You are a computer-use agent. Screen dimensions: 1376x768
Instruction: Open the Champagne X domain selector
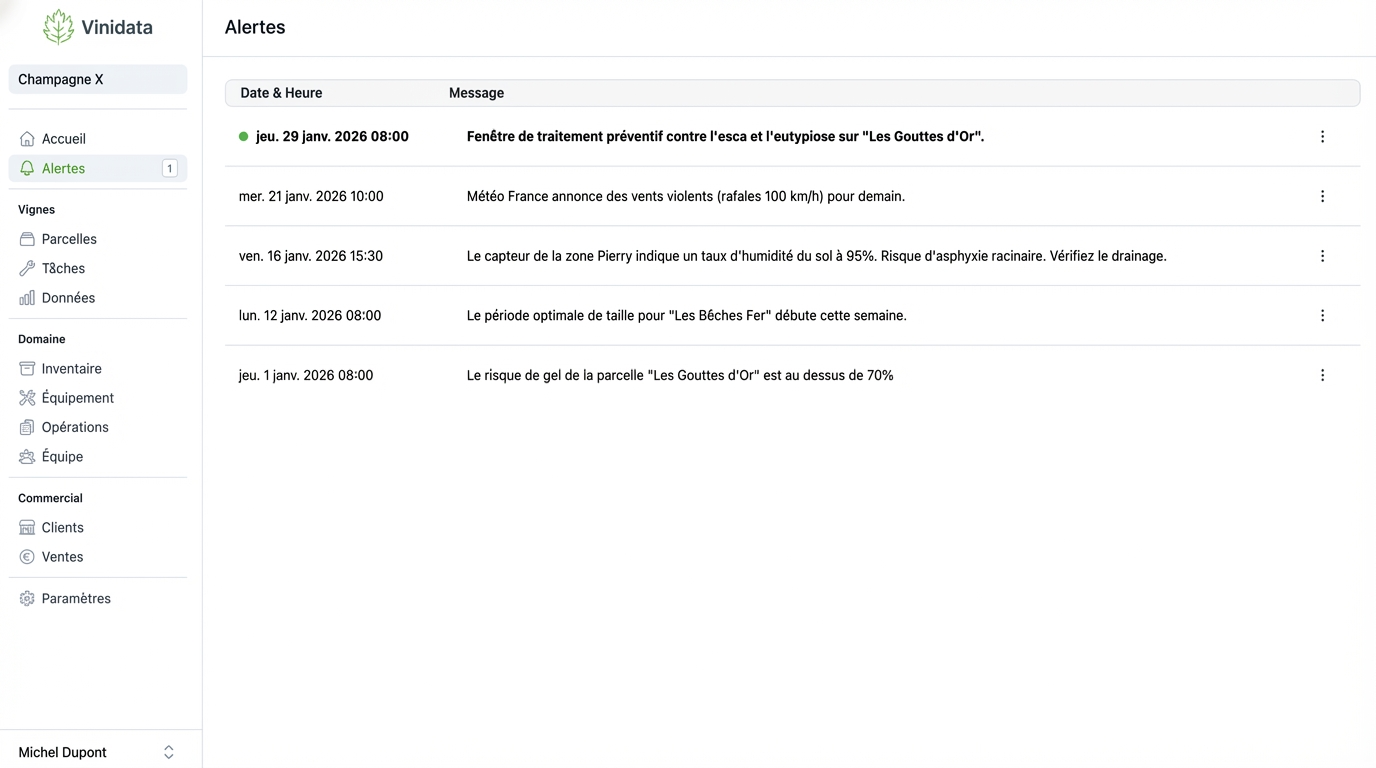click(97, 79)
